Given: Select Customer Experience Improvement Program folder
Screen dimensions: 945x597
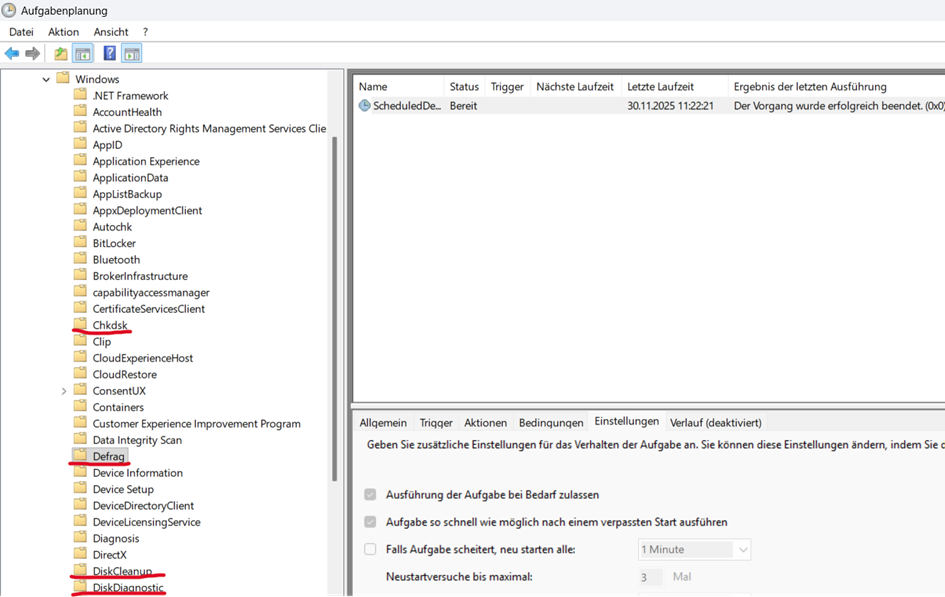Looking at the screenshot, I should pos(196,424).
